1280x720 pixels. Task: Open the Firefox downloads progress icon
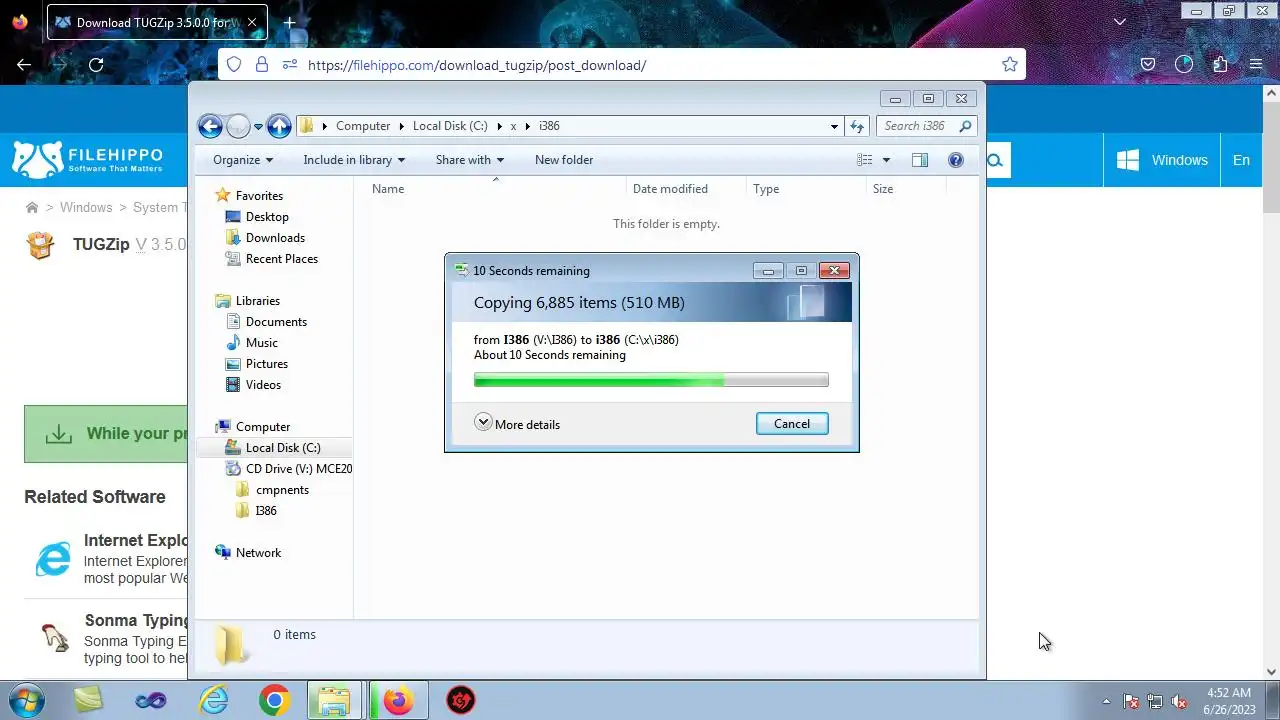[x=1184, y=65]
